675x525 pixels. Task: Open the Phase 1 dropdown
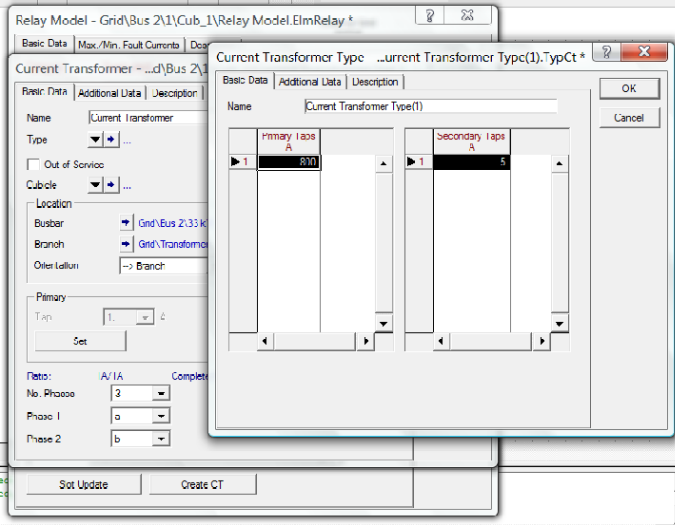[x=160, y=416]
